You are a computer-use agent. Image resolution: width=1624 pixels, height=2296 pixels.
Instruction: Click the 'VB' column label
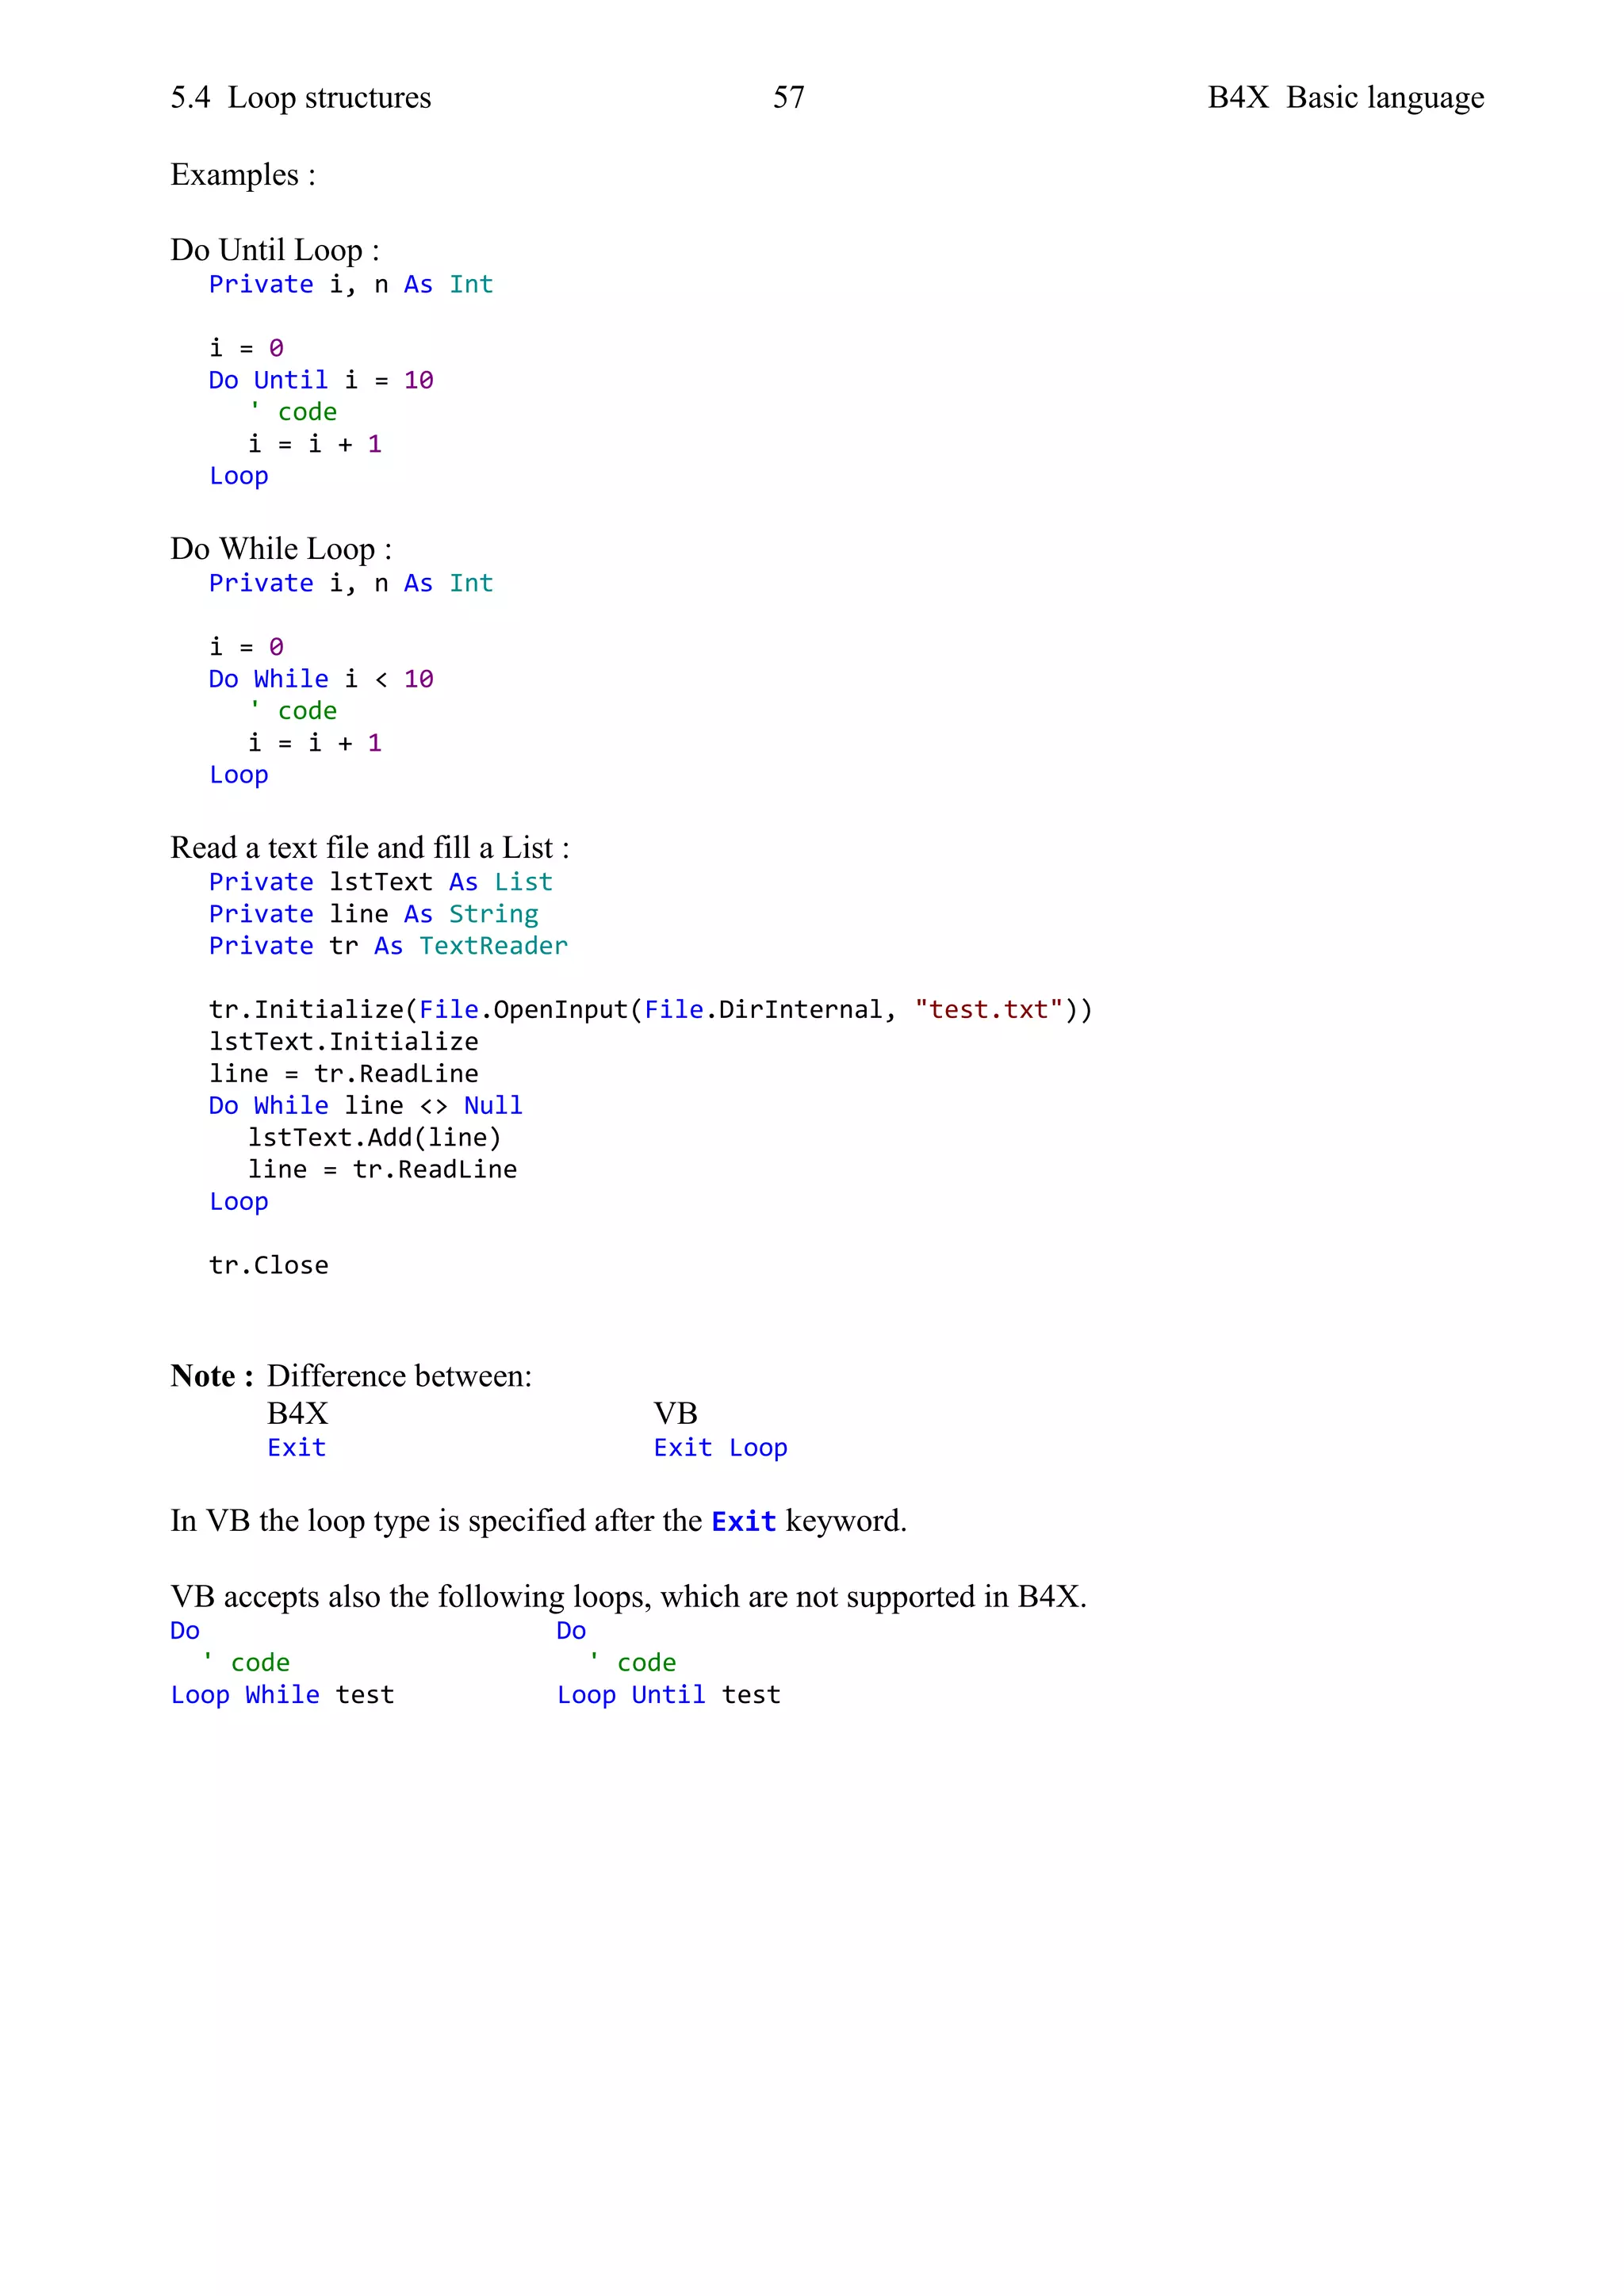(676, 1414)
